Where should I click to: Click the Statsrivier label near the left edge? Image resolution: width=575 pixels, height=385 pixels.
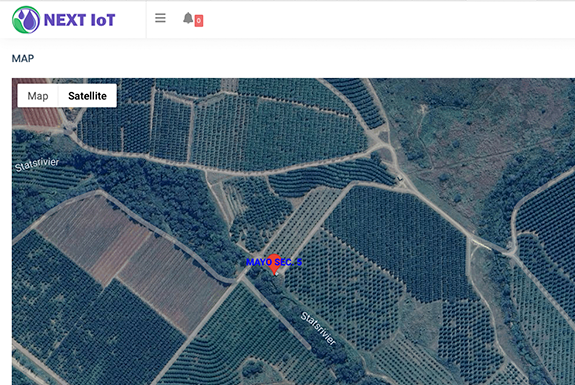click(x=37, y=164)
